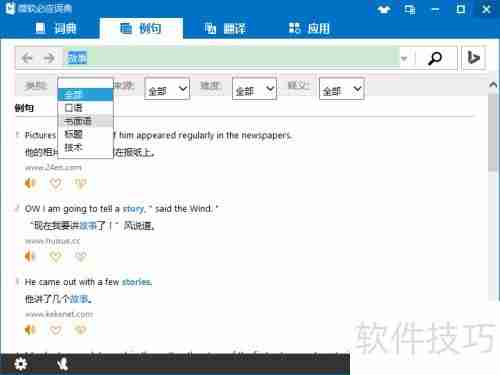Click the 例句 section heading
Viewport: 500px width, 375px height.
click(24, 108)
